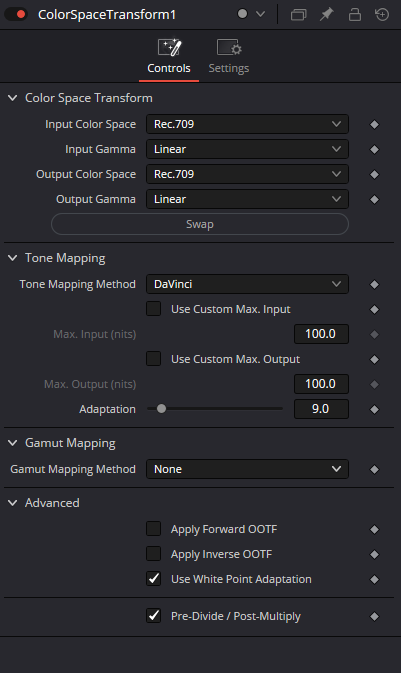Add keyframe for Max. Input (nits)

374,334
